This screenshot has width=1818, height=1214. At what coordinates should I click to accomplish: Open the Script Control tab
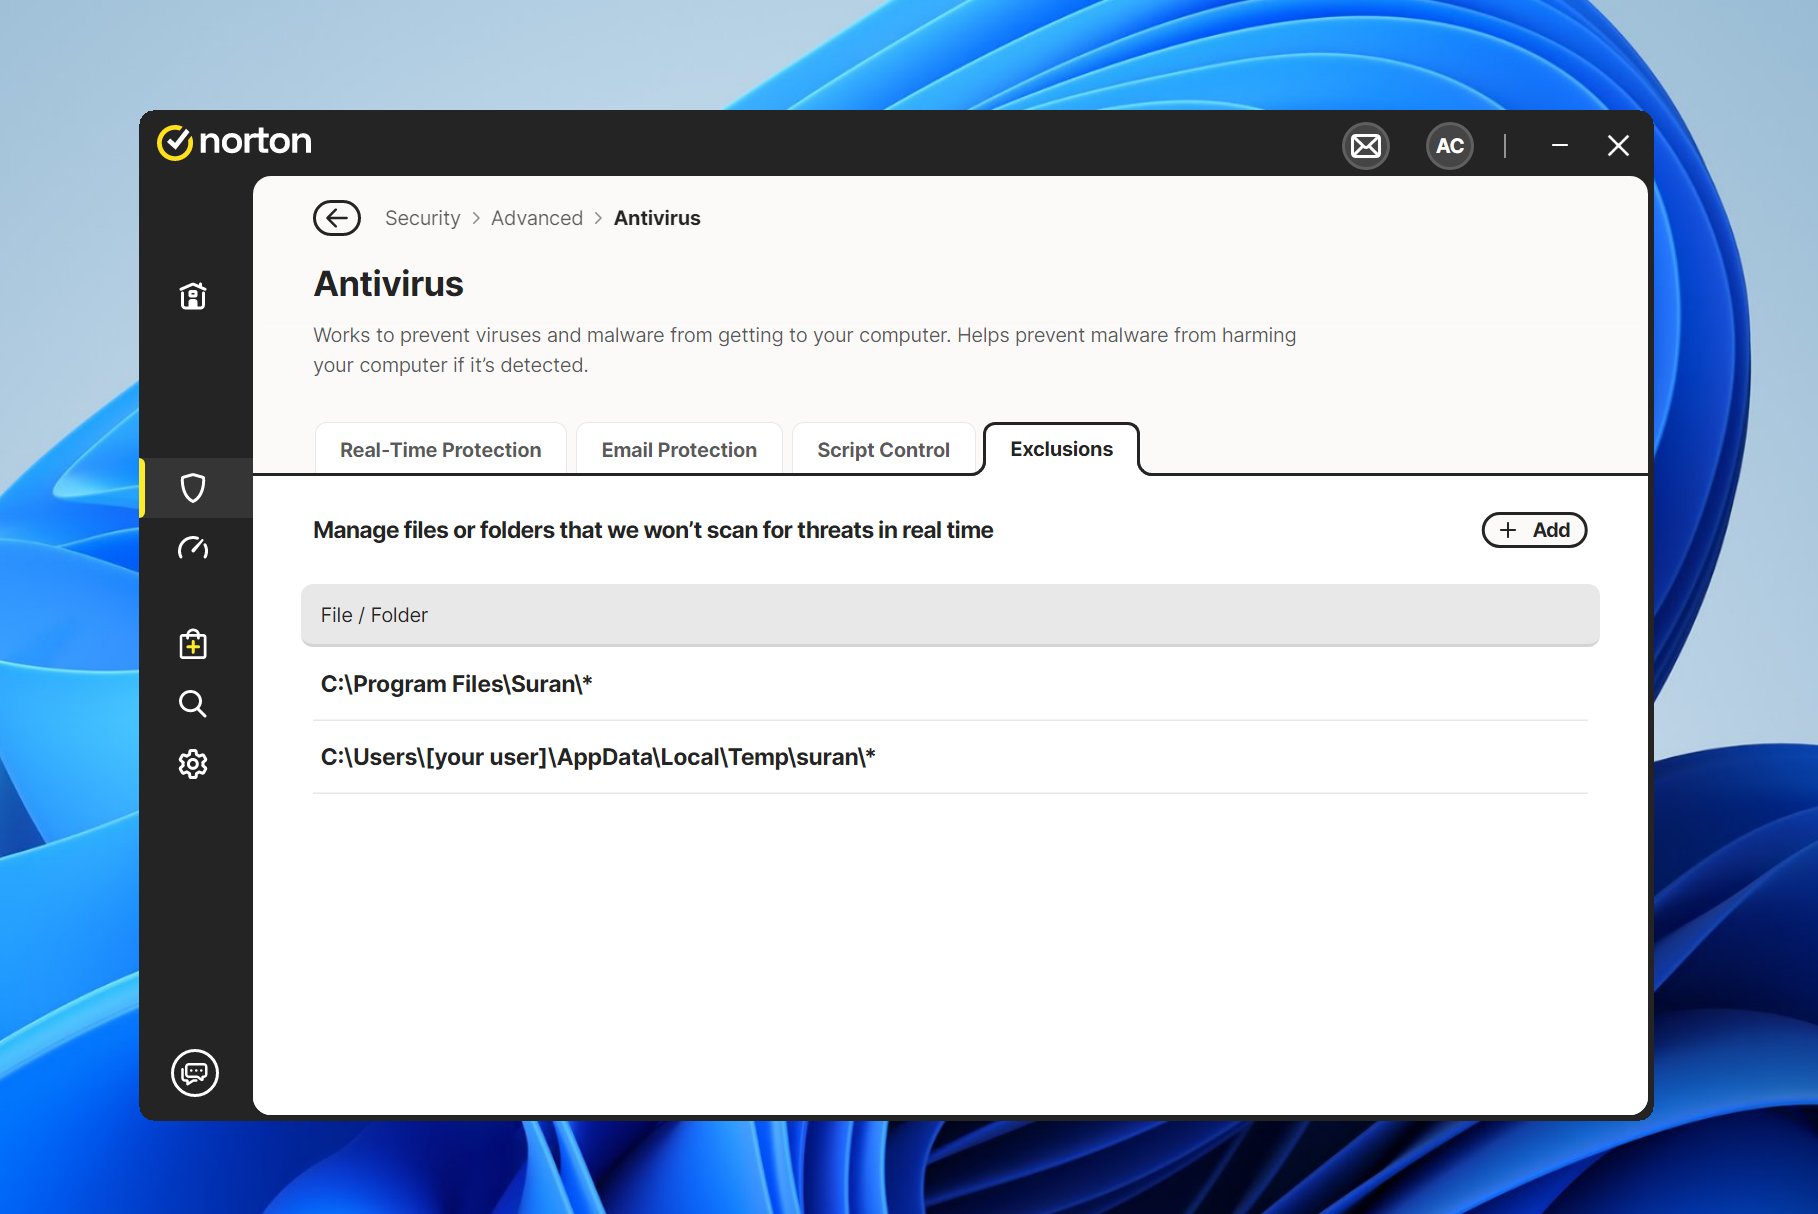point(883,449)
